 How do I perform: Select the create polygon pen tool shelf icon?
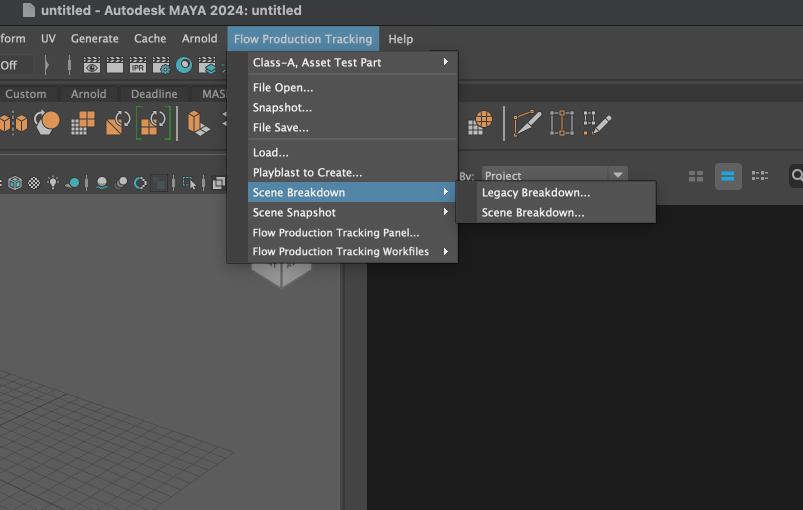coord(527,123)
